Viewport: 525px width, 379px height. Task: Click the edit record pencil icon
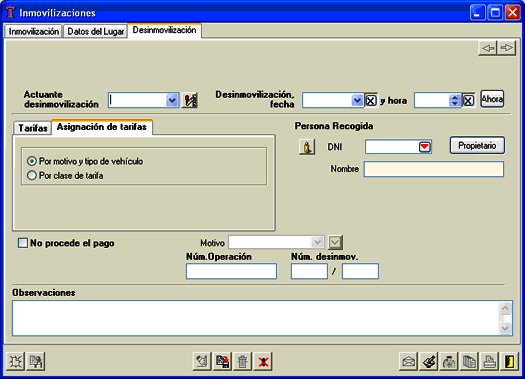click(x=202, y=361)
